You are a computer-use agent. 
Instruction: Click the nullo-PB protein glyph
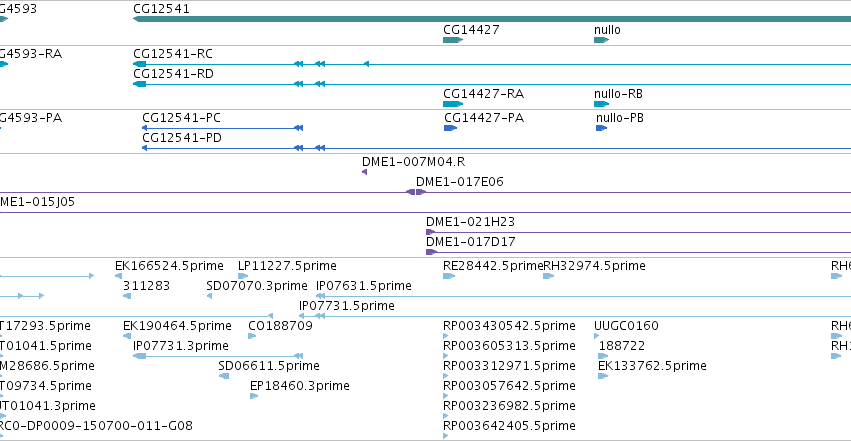coord(601,128)
